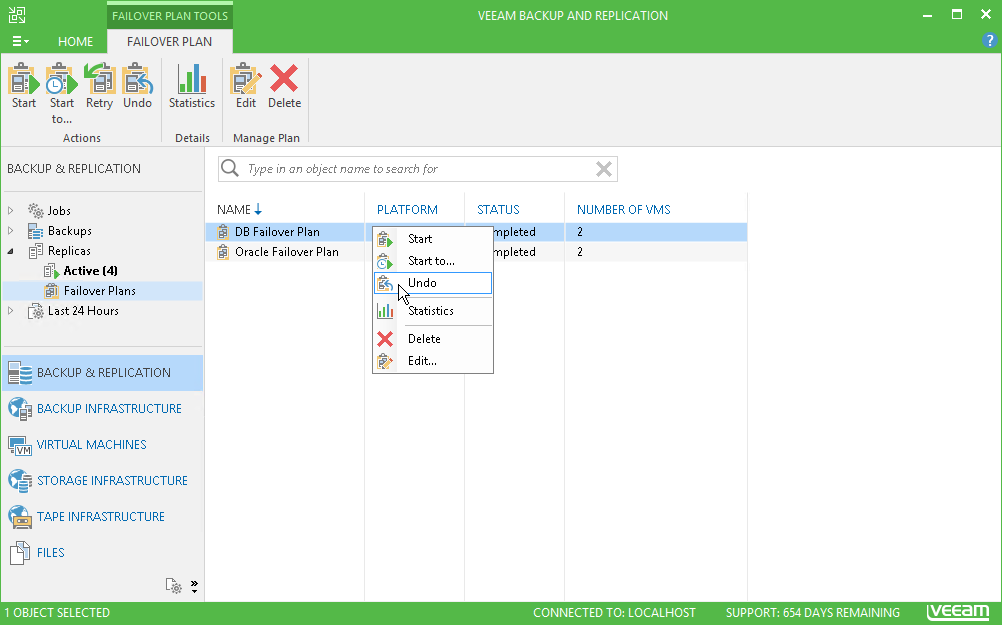Screen dimensions: 1002x625
Task: Click the Edit plan ribbon icon
Action: [245, 86]
